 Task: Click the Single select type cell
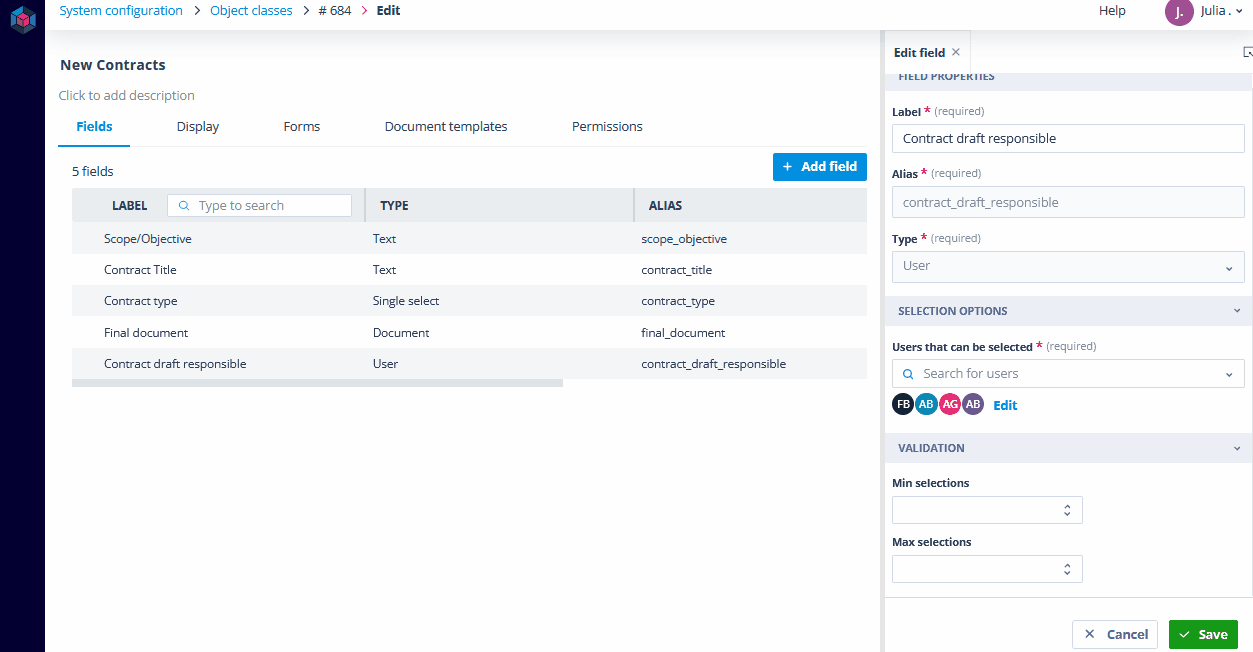coord(406,301)
